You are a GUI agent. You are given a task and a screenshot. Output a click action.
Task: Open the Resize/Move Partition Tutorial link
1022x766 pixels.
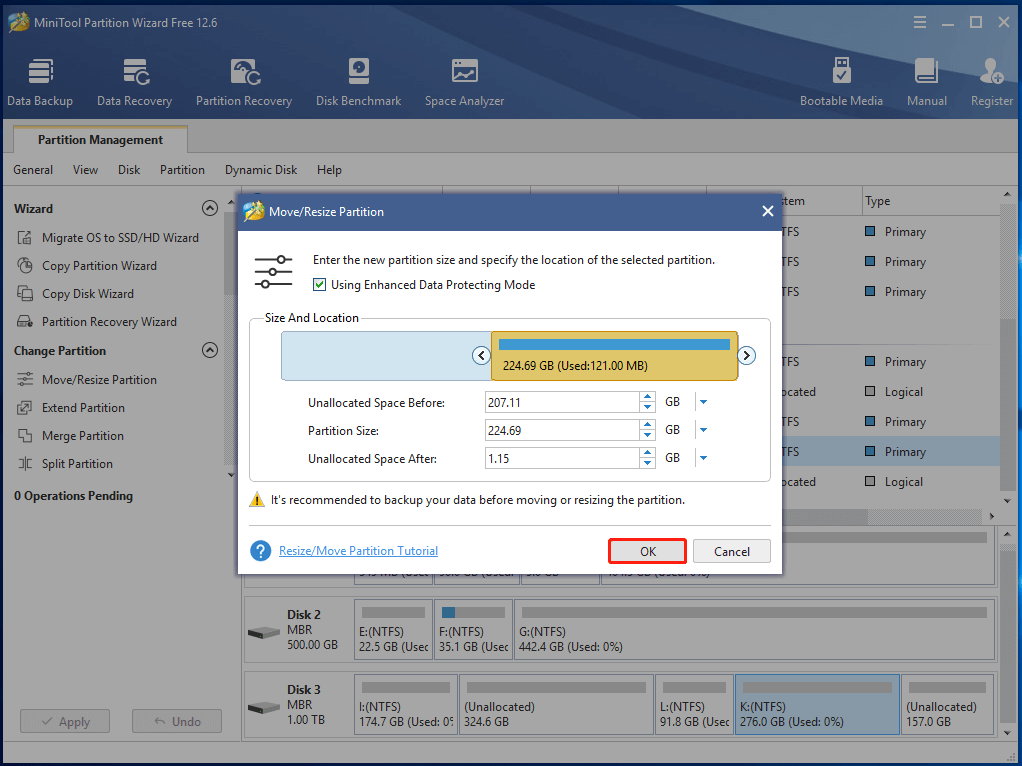(358, 551)
